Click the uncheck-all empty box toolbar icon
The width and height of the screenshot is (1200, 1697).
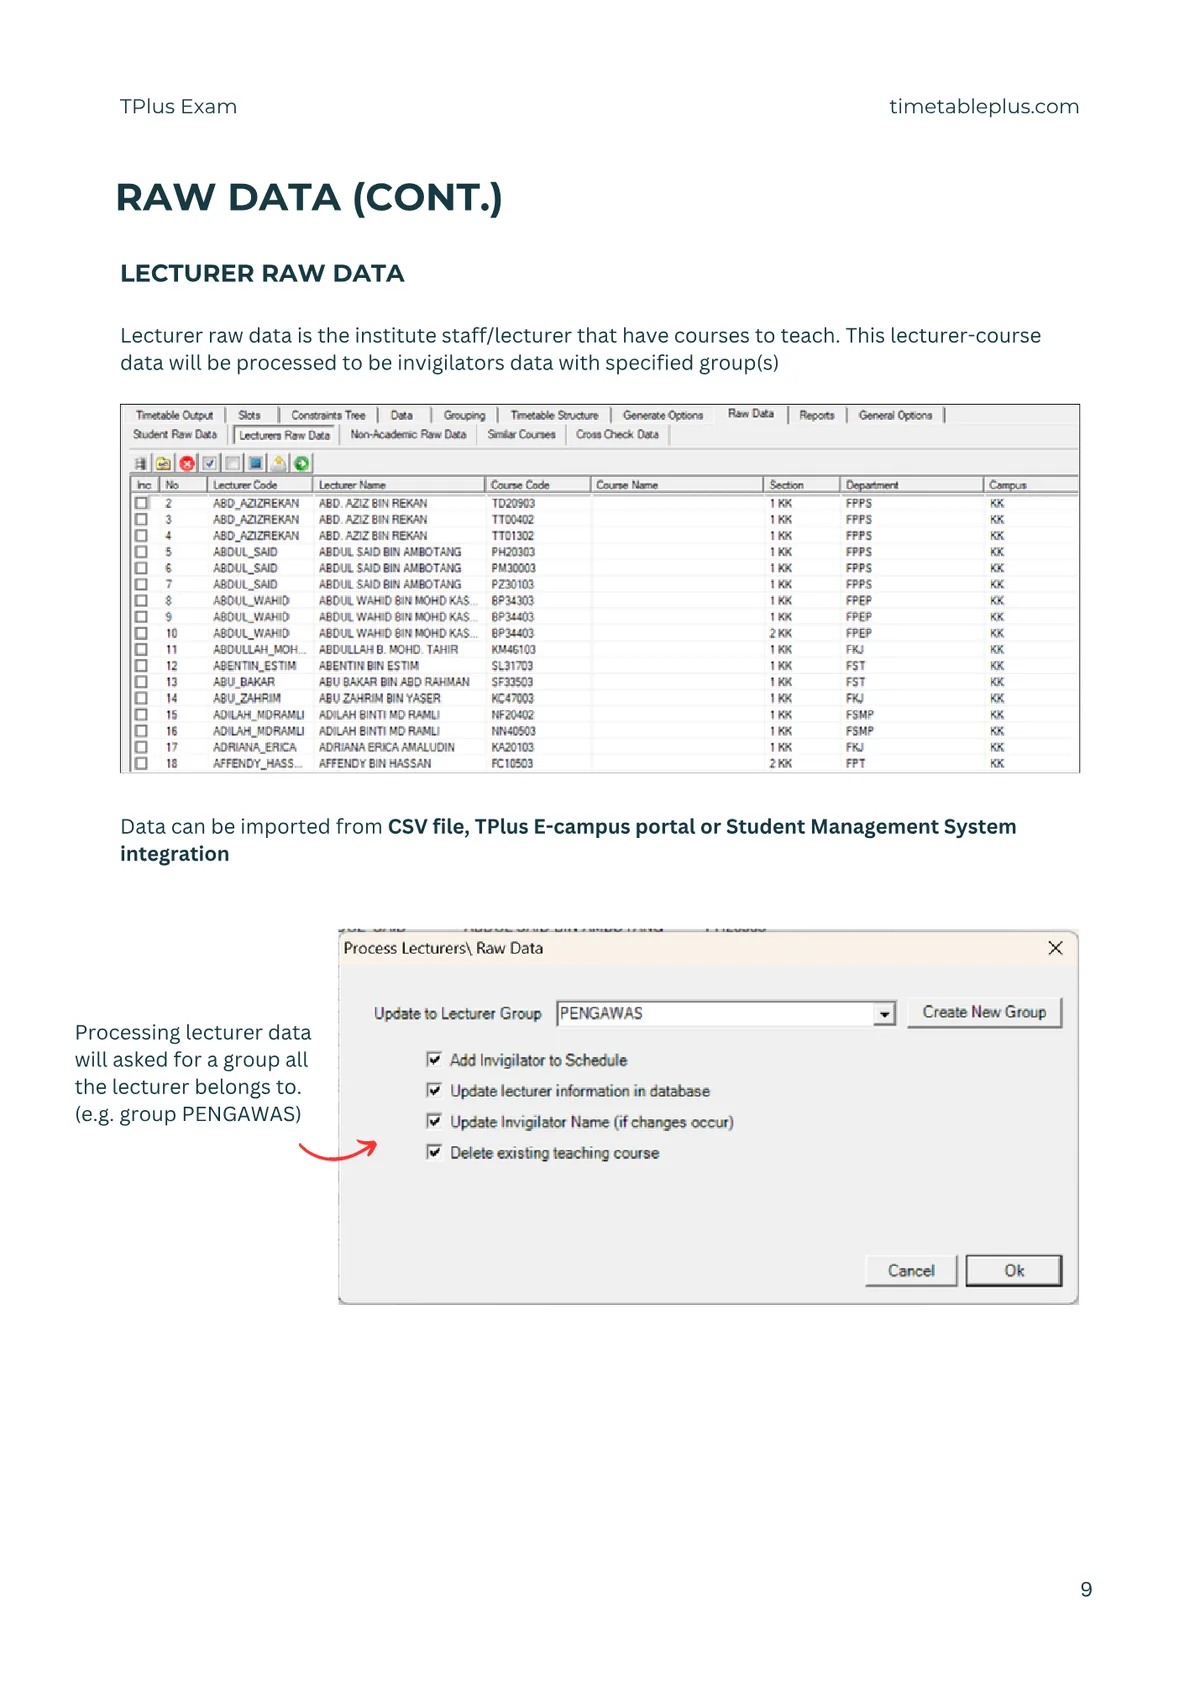[x=233, y=463]
